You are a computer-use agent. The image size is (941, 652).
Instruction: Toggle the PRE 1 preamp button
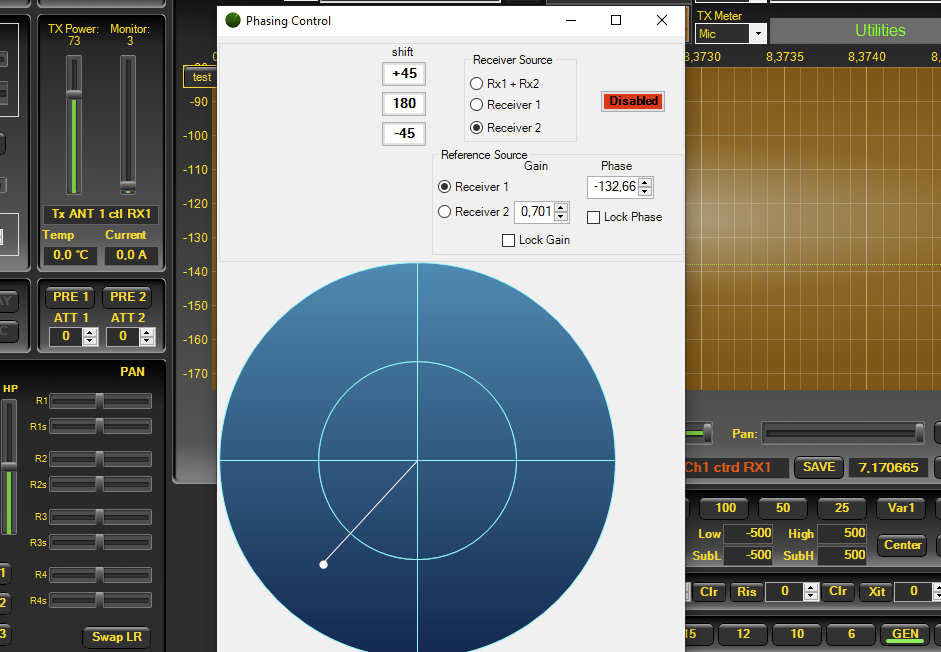click(71, 297)
